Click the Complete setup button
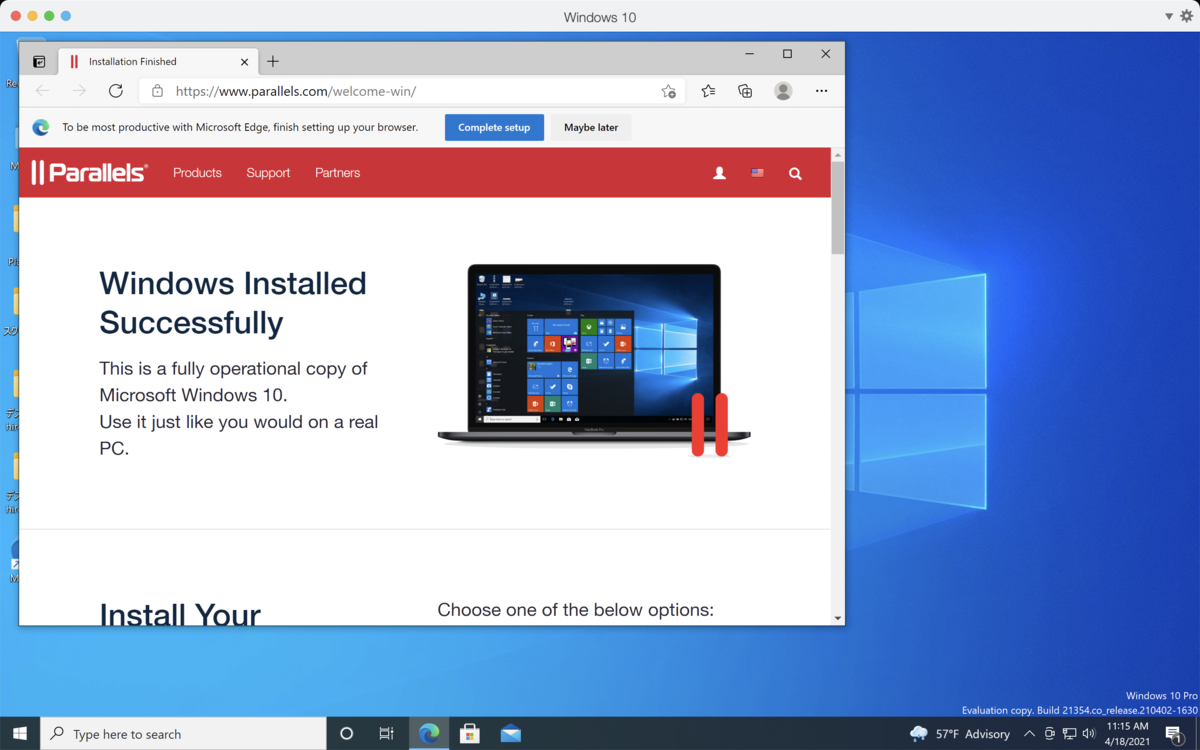Viewport: 1200px width, 750px height. point(494,127)
